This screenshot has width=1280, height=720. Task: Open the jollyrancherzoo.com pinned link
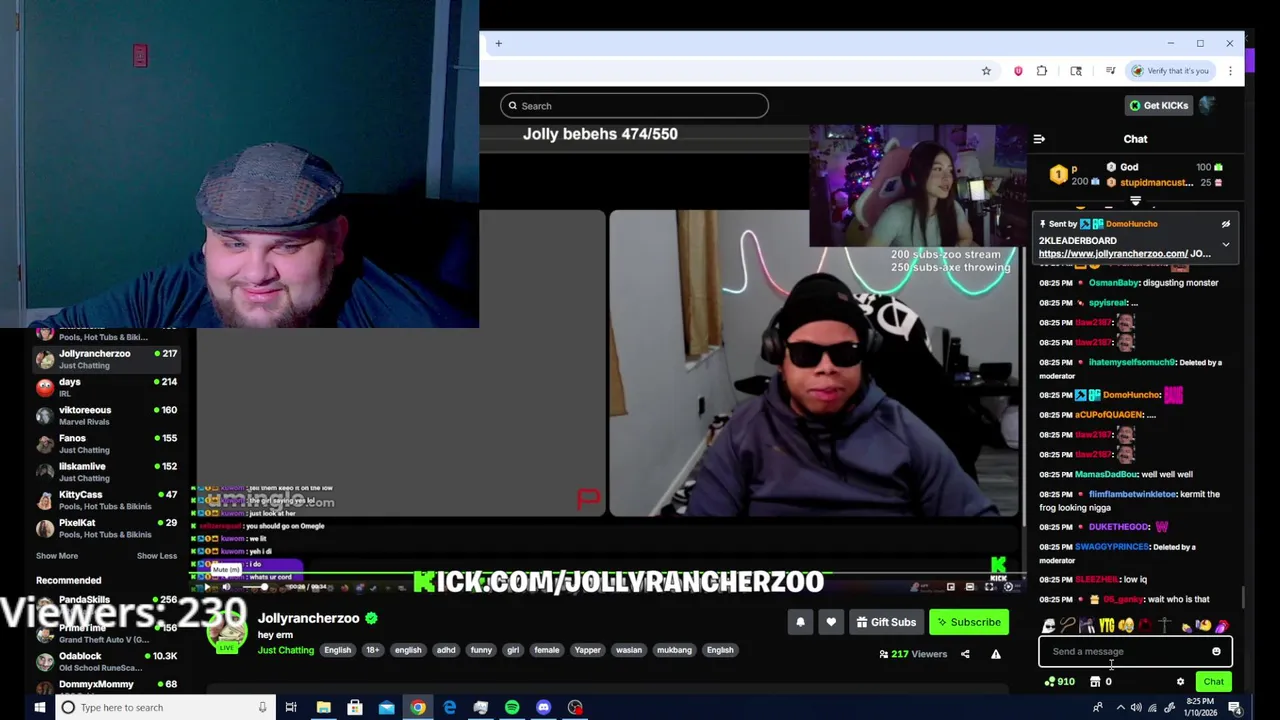tap(1113, 254)
